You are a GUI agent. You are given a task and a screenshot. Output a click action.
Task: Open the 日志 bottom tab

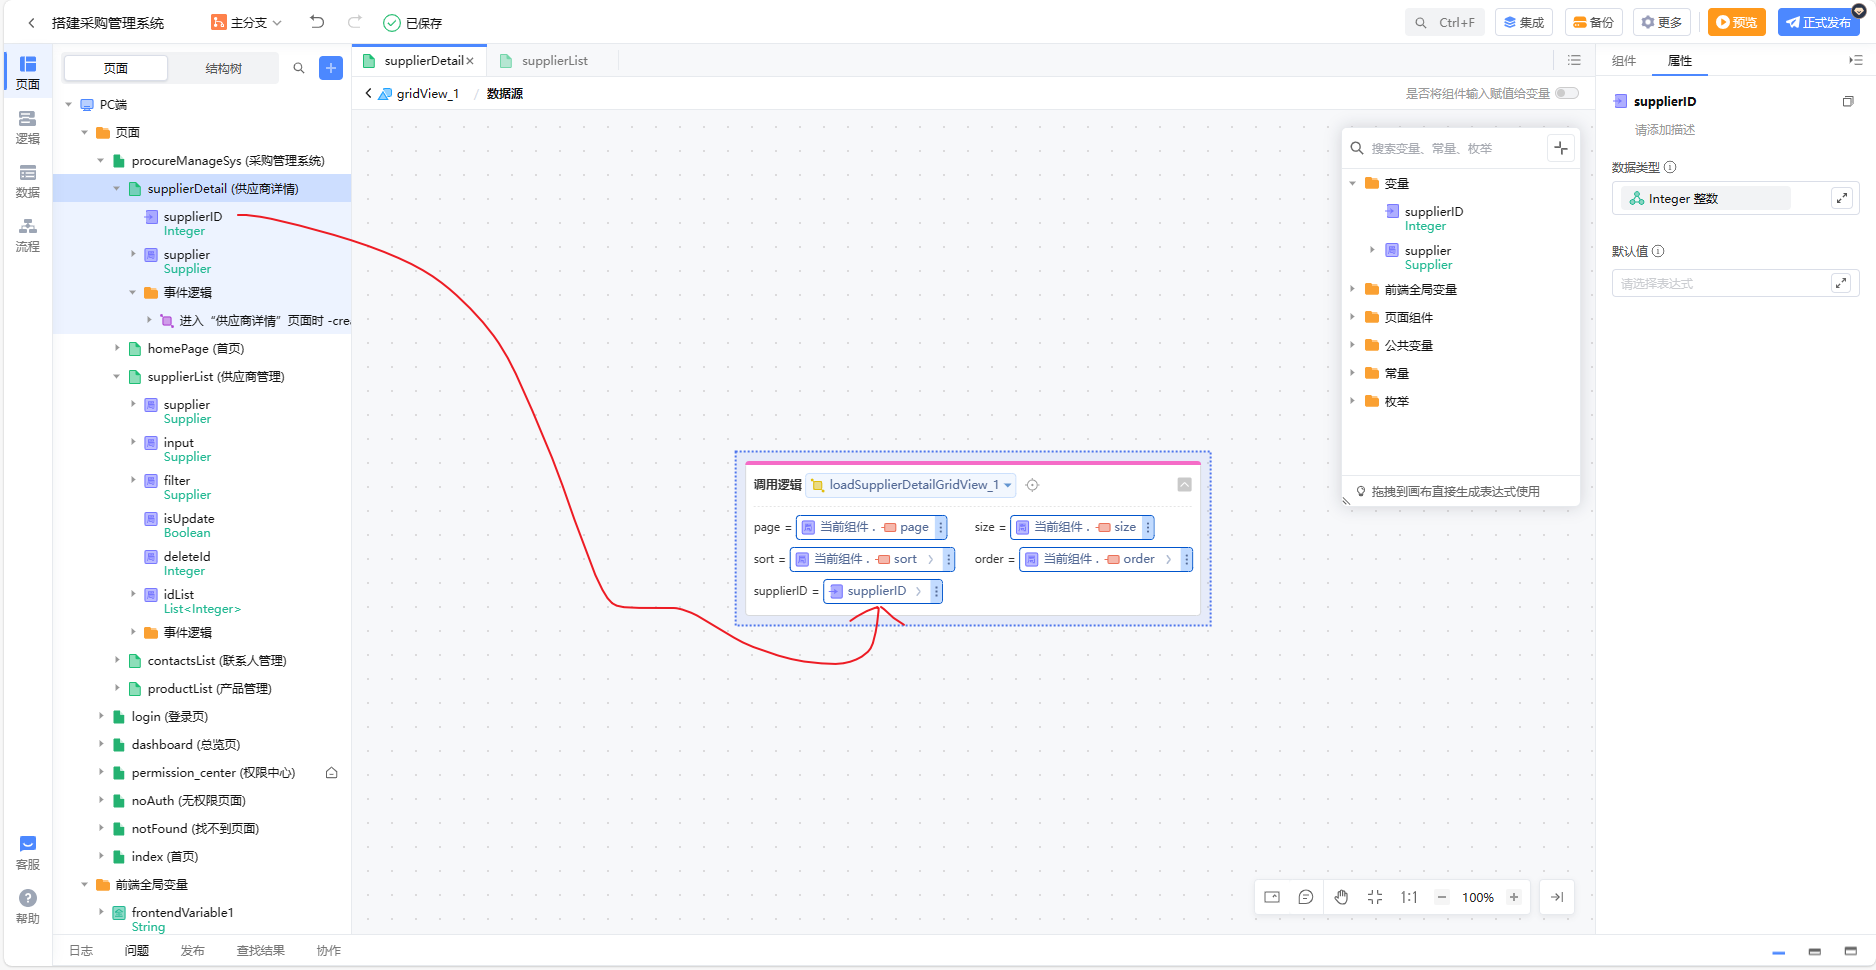(81, 950)
